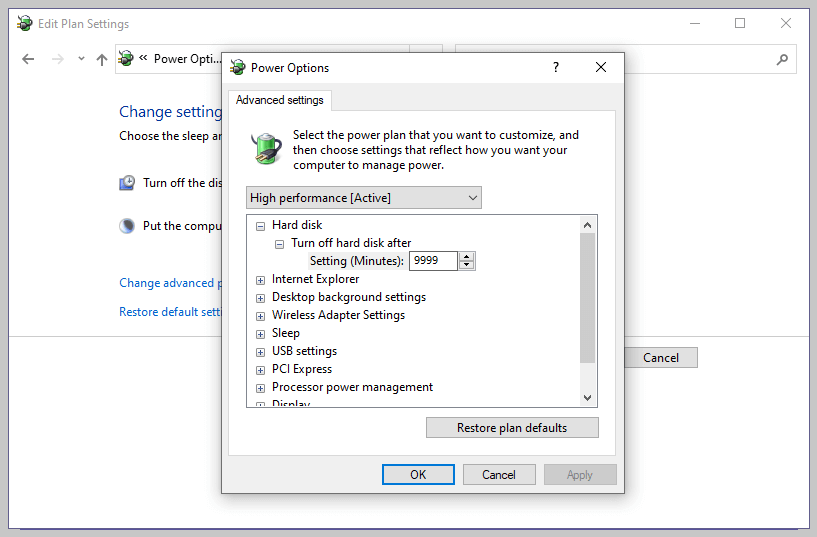The image size is (817, 537).
Task: Expand Processor power management node
Action: click(x=261, y=388)
